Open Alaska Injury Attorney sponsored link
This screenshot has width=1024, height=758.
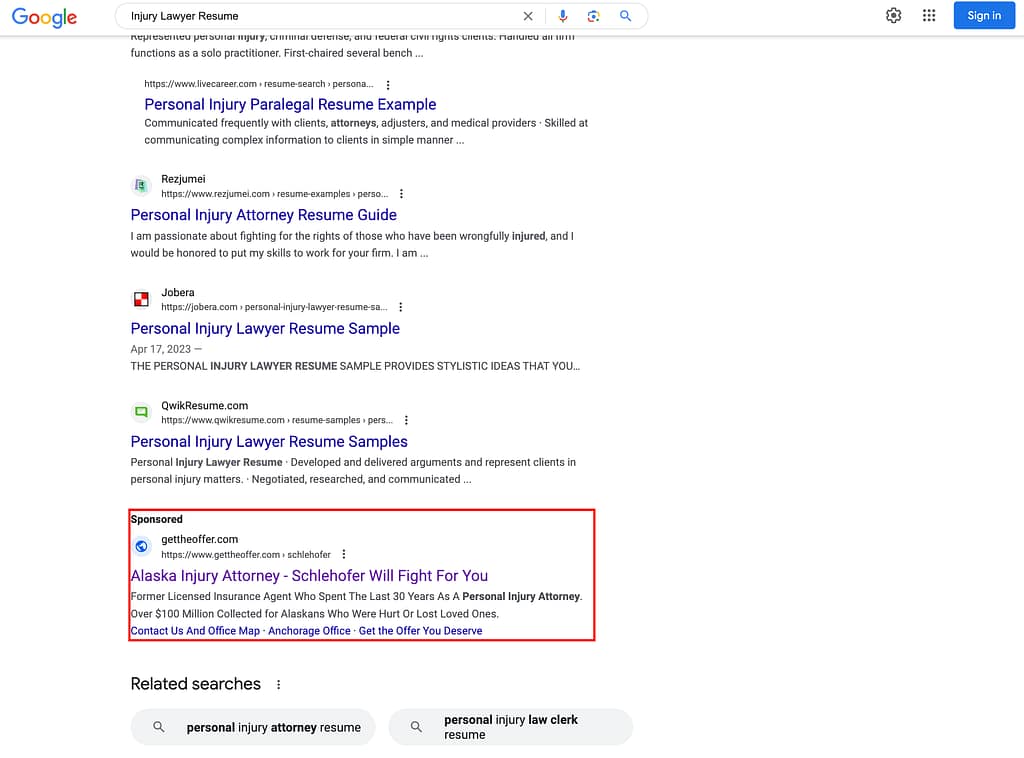point(309,576)
